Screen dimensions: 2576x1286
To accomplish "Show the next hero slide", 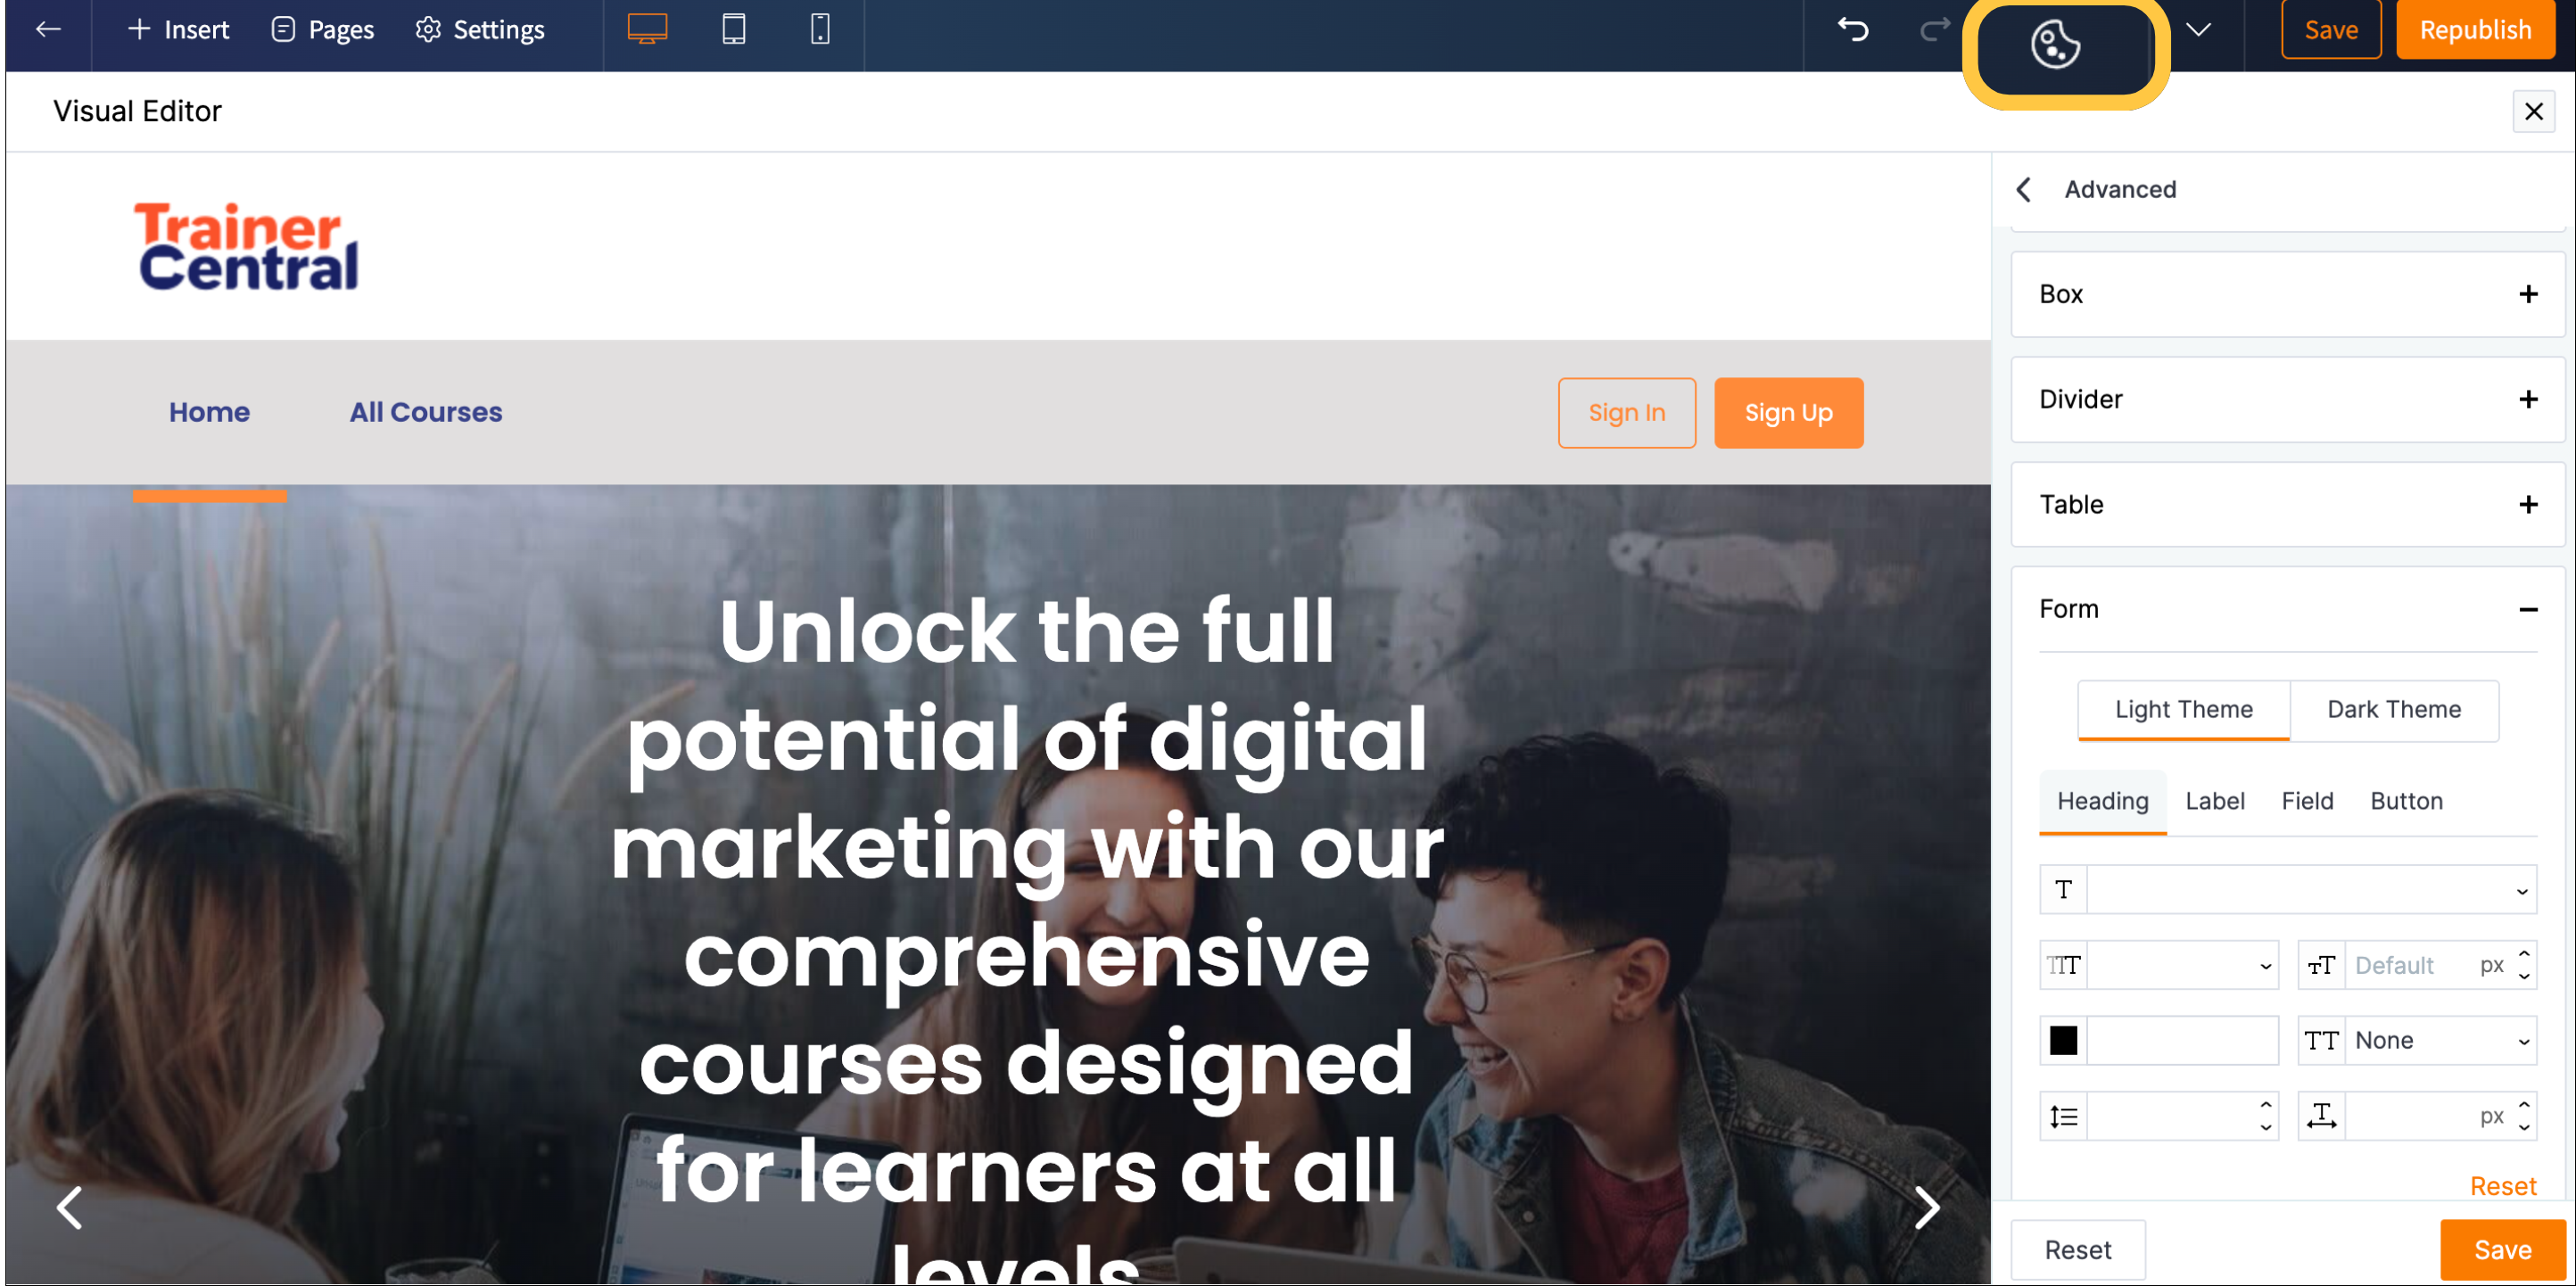I will 1926,1207.
